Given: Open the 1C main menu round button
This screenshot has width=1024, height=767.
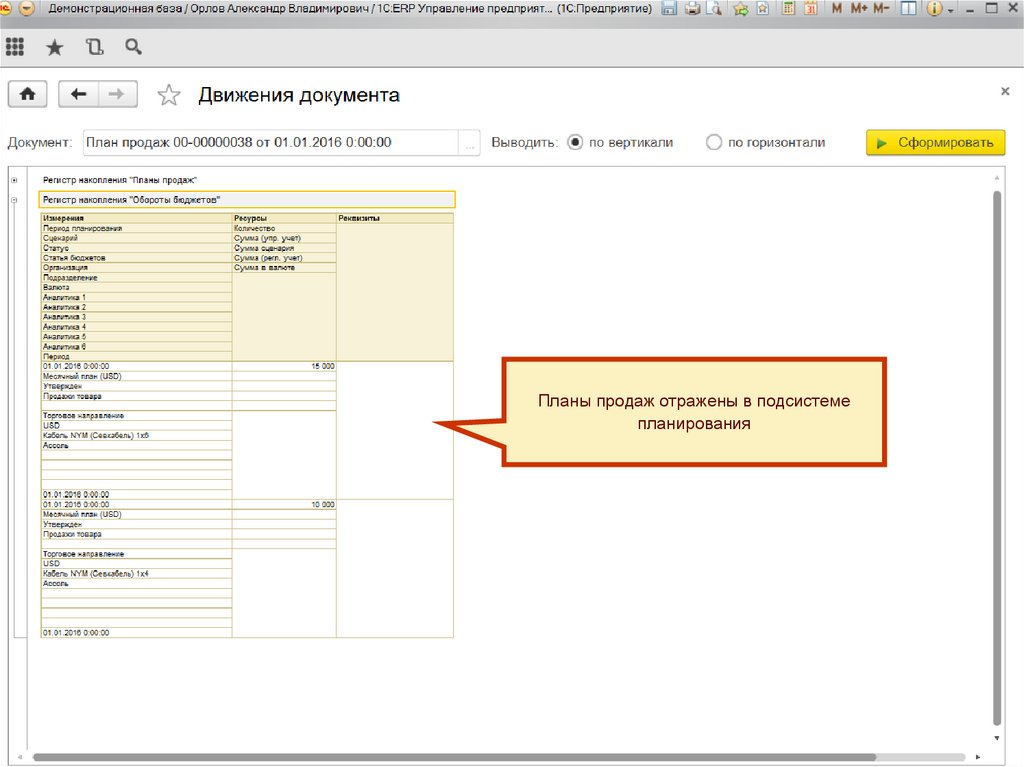Looking at the screenshot, I should pos(27,8).
